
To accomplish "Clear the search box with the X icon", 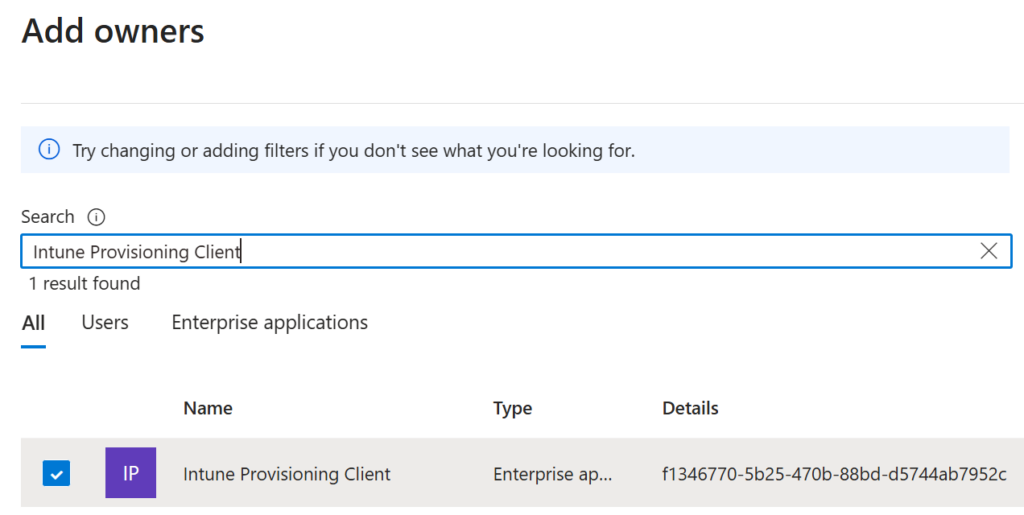I will (x=988, y=251).
